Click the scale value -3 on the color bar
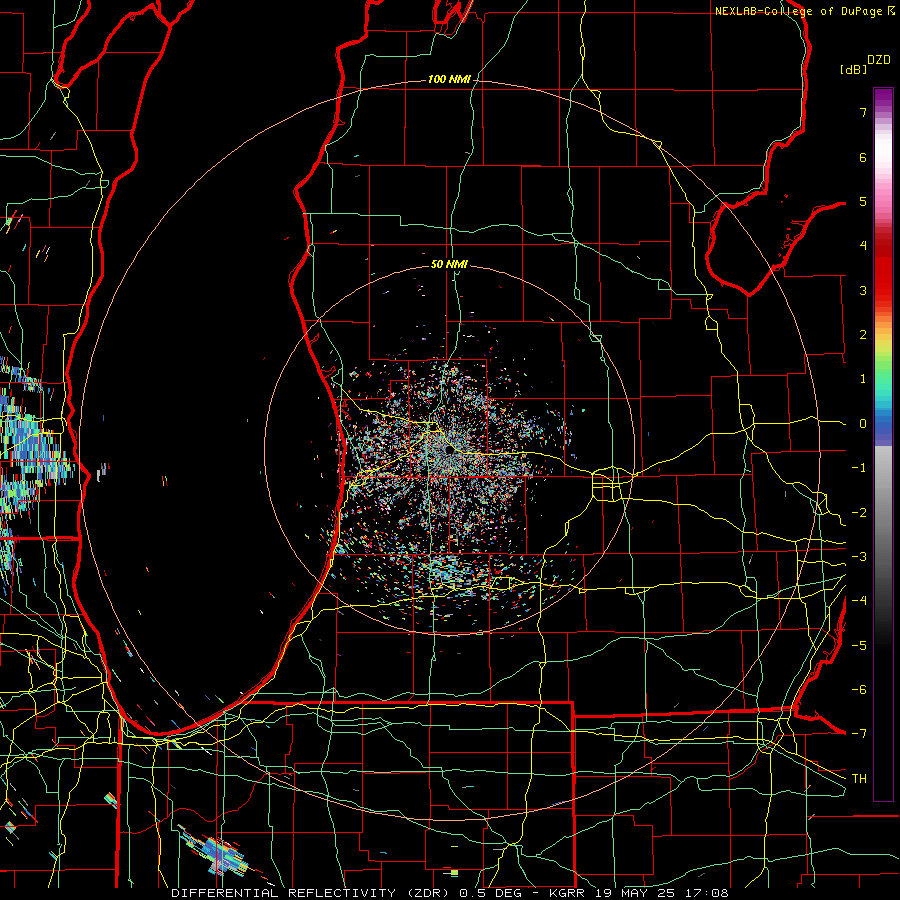Screen dimensions: 900x900 pyautogui.click(x=859, y=557)
